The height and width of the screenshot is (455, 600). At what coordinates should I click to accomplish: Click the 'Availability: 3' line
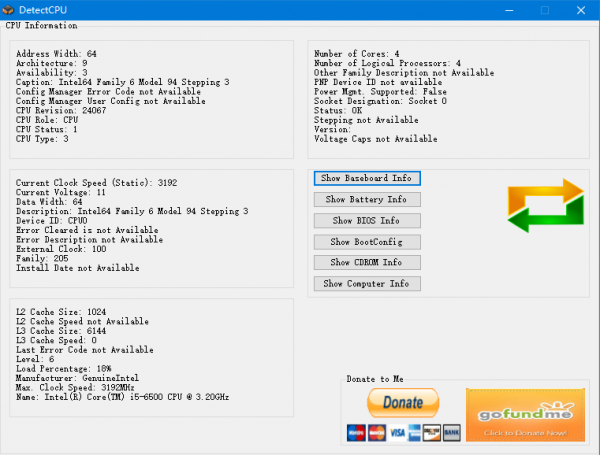pyautogui.click(x=52, y=73)
